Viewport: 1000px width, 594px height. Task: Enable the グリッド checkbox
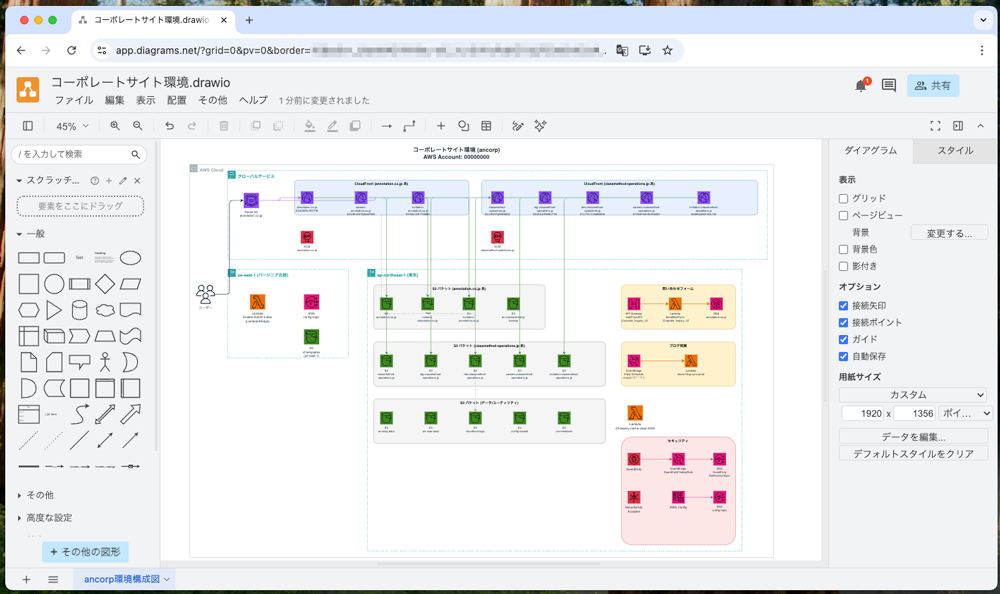(844, 198)
